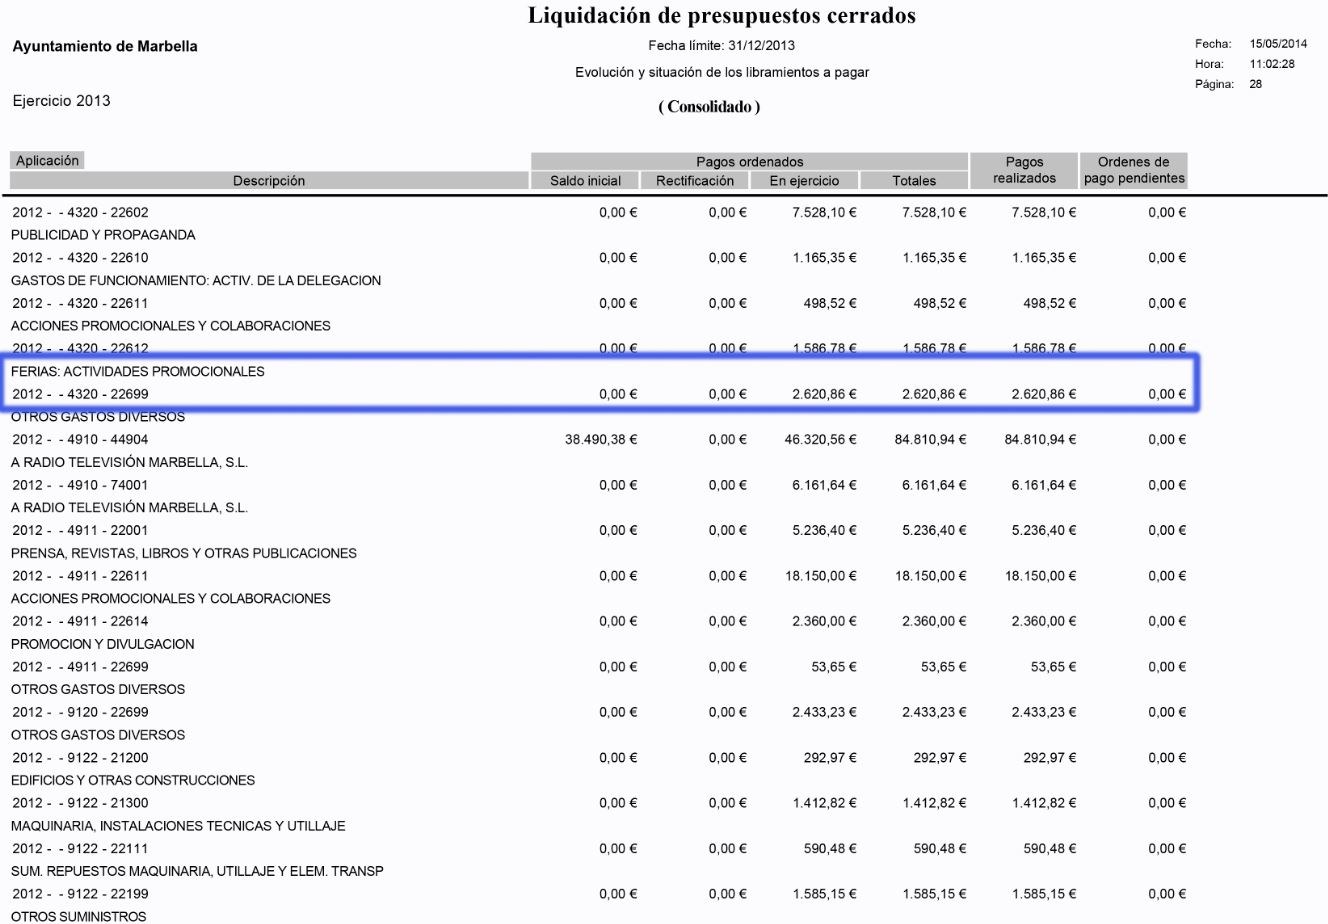Select the FERIAS: ACTIVIDADES PROMOCIONALES row text
Screen dimensions: 1328x924
pyautogui.click(x=138, y=372)
